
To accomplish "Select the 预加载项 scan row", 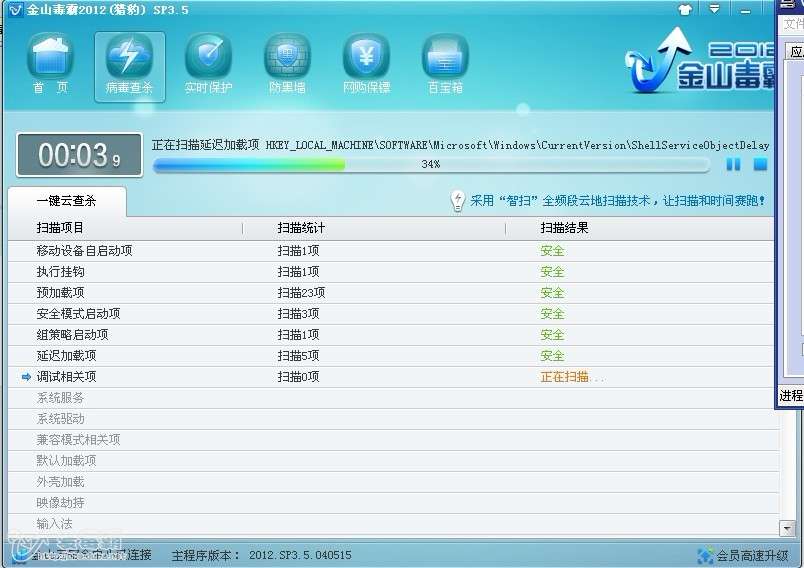I will [x=60, y=293].
